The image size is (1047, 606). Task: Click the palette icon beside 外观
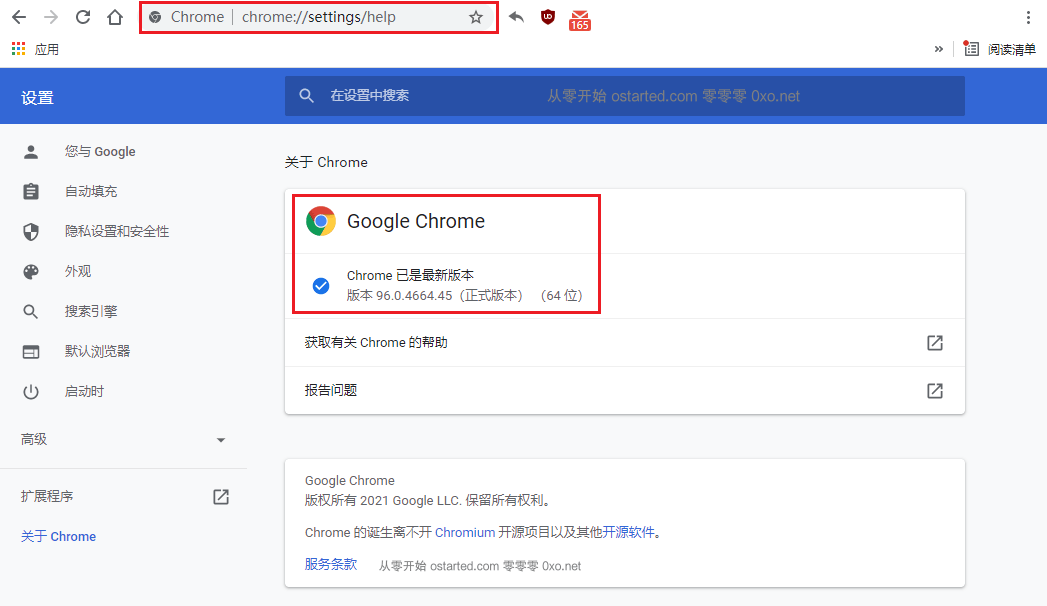31,272
